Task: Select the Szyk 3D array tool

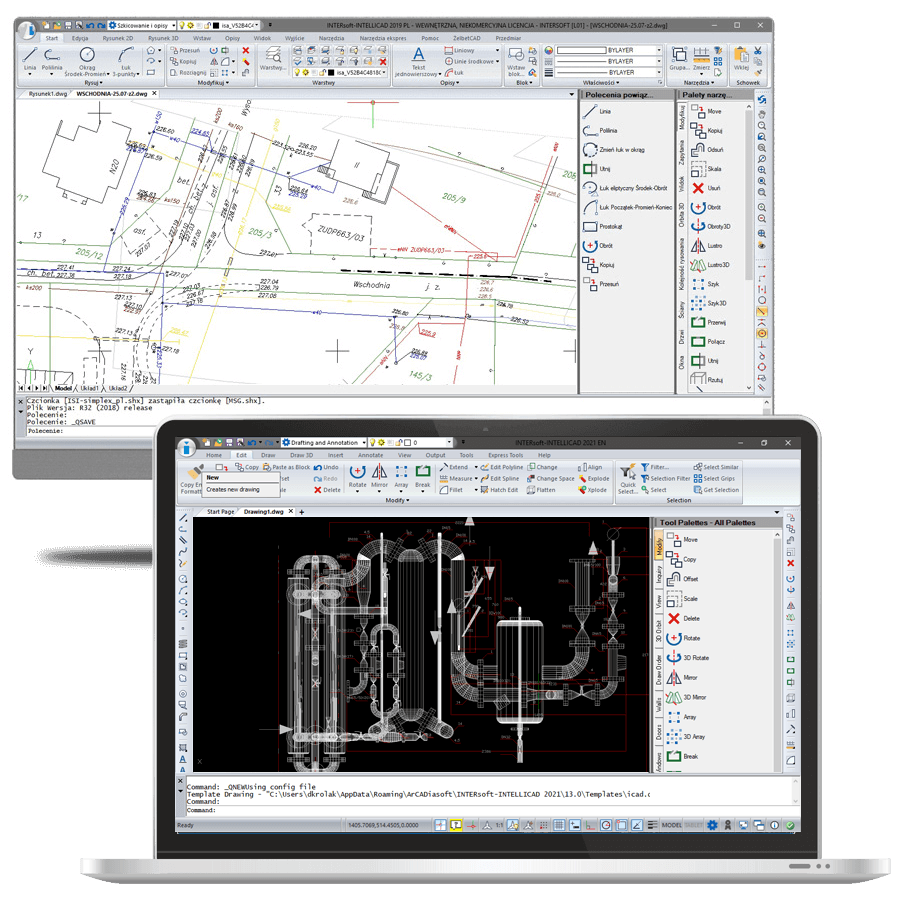Action: 700,303
